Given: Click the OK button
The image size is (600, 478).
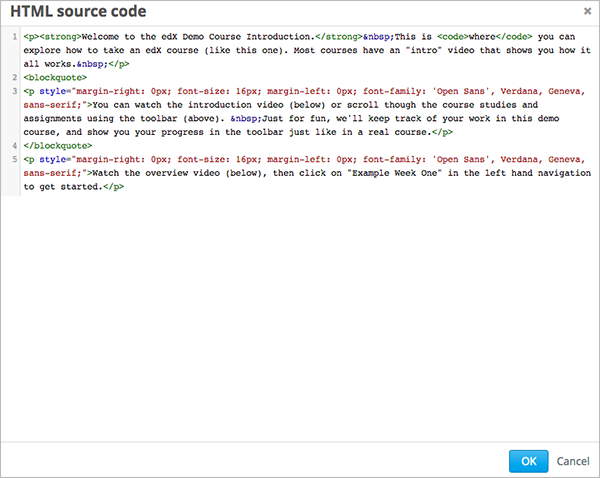Looking at the screenshot, I should pos(528,460).
